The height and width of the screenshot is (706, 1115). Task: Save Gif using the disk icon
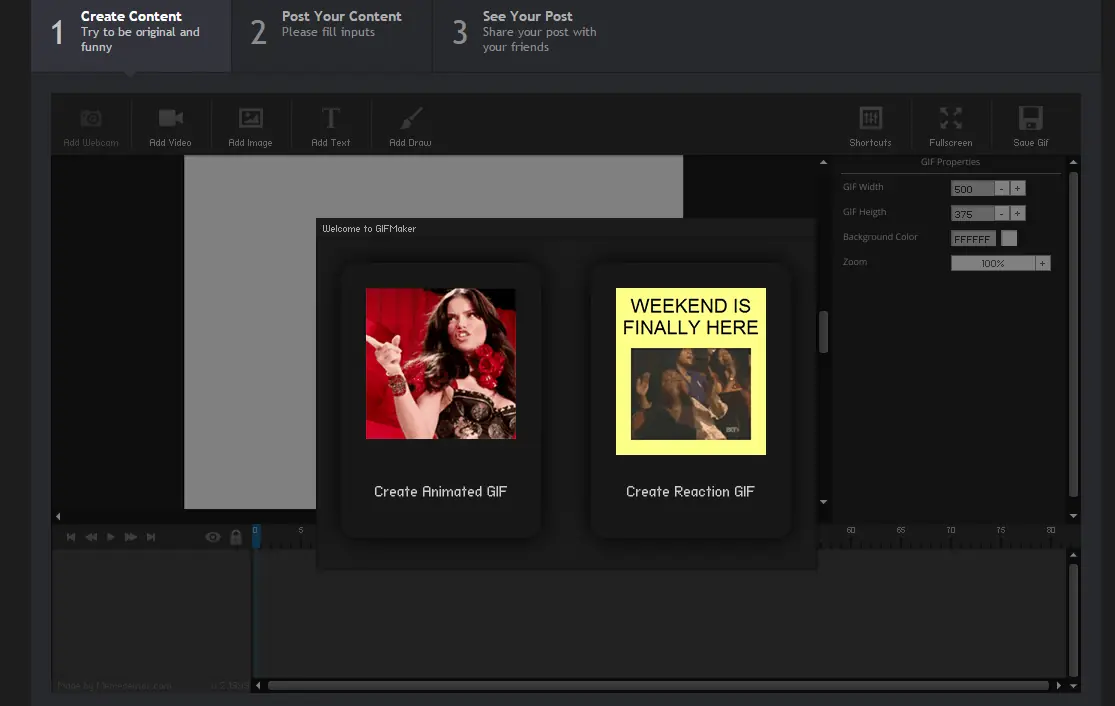[1030, 127]
